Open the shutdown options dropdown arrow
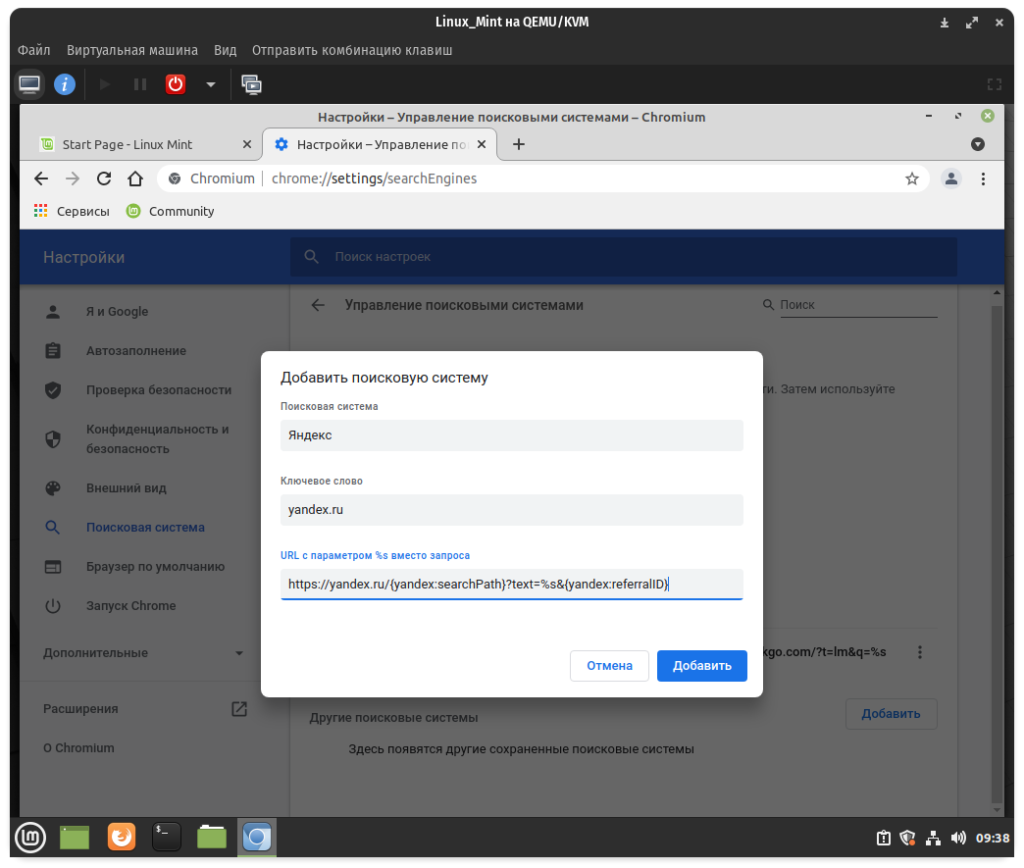1024x868 pixels. coord(210,84)
